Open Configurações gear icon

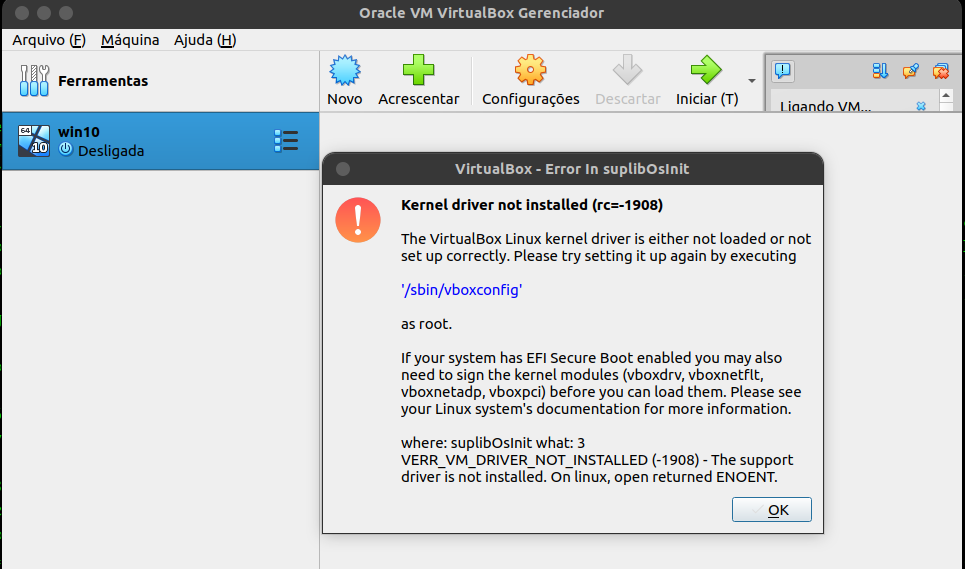click(530, 70)
